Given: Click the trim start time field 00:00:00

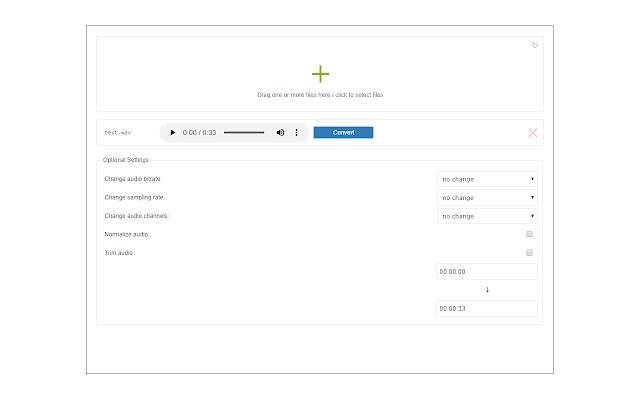Looking at the screenshot, I should coord(487,271).
